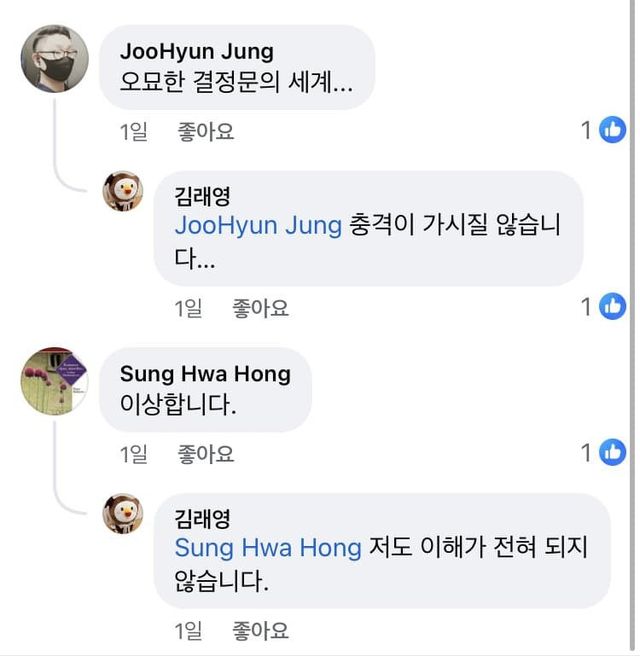This screenshot has height=656, width=640.
Task: Open the JooHyun Jung commenter name link
Action: [196, 51]
